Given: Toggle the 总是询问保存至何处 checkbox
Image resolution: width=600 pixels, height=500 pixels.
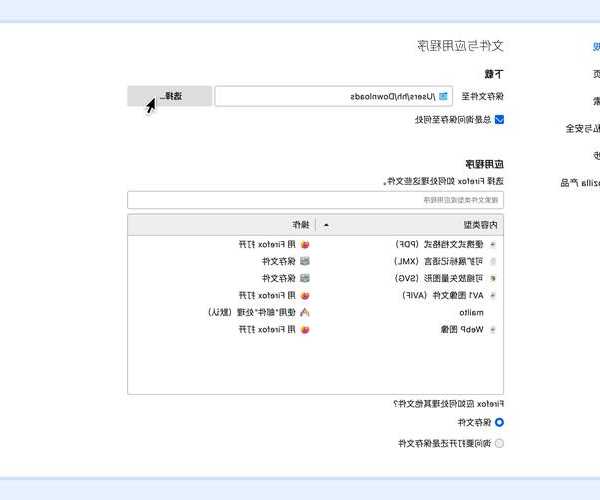Looking at the screenshot, I should 499,119.
